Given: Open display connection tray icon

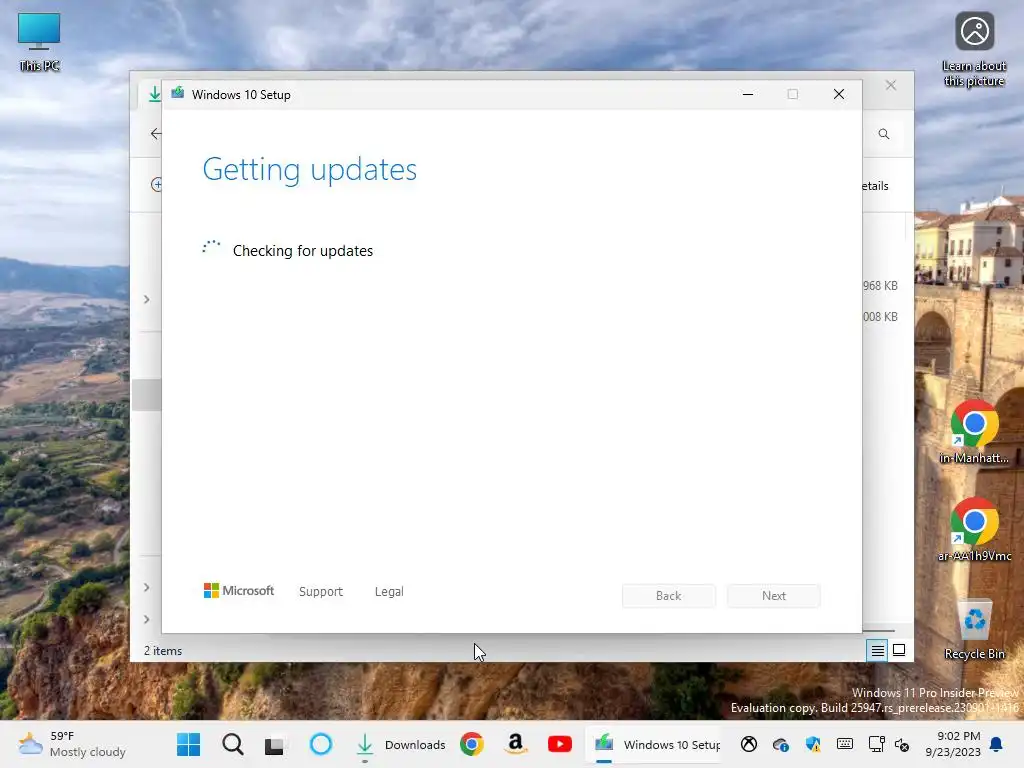Looking at the screenshot, I should pos(876,744).
